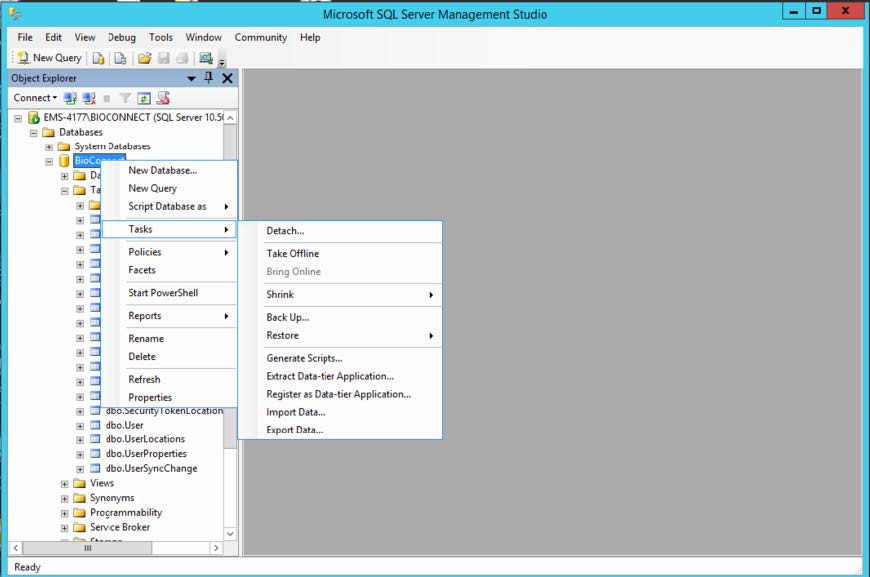Collapse the Databases tree node

tap(32, 131)
